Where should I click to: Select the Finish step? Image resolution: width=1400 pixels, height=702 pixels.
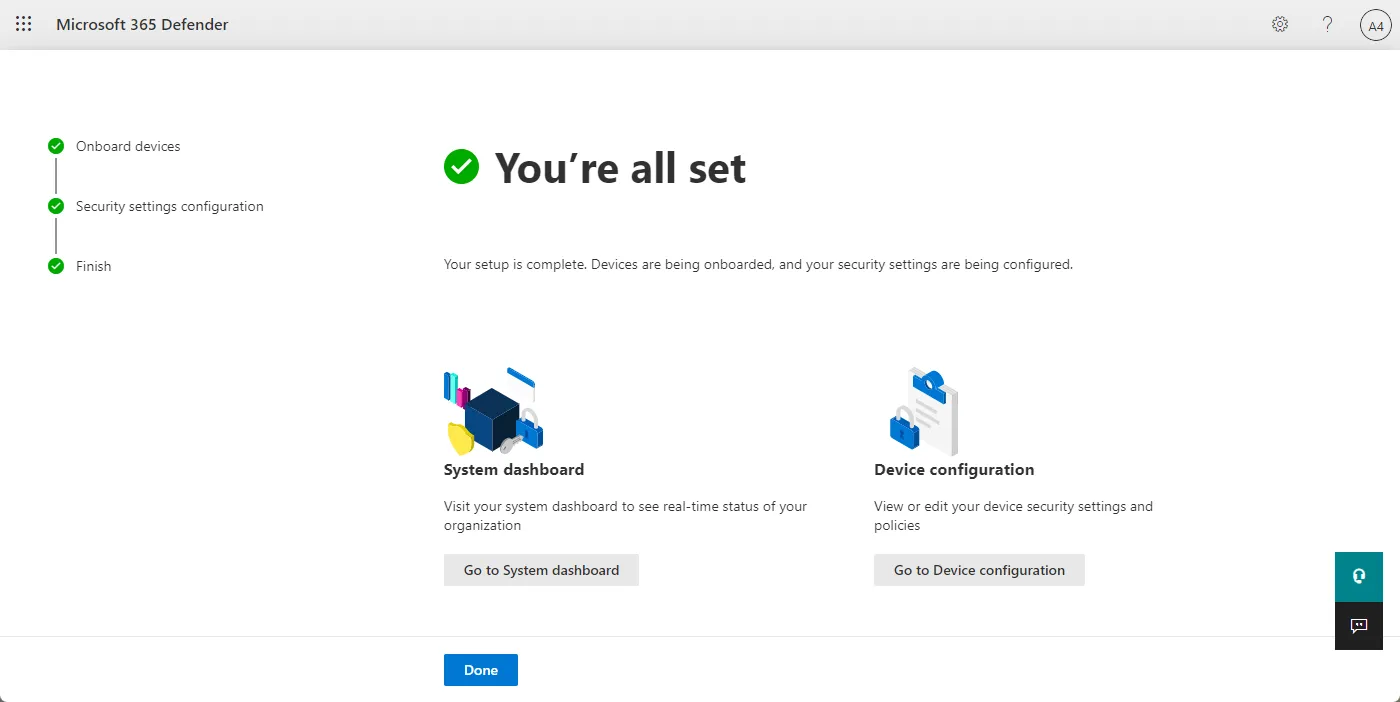coord(94,266)
